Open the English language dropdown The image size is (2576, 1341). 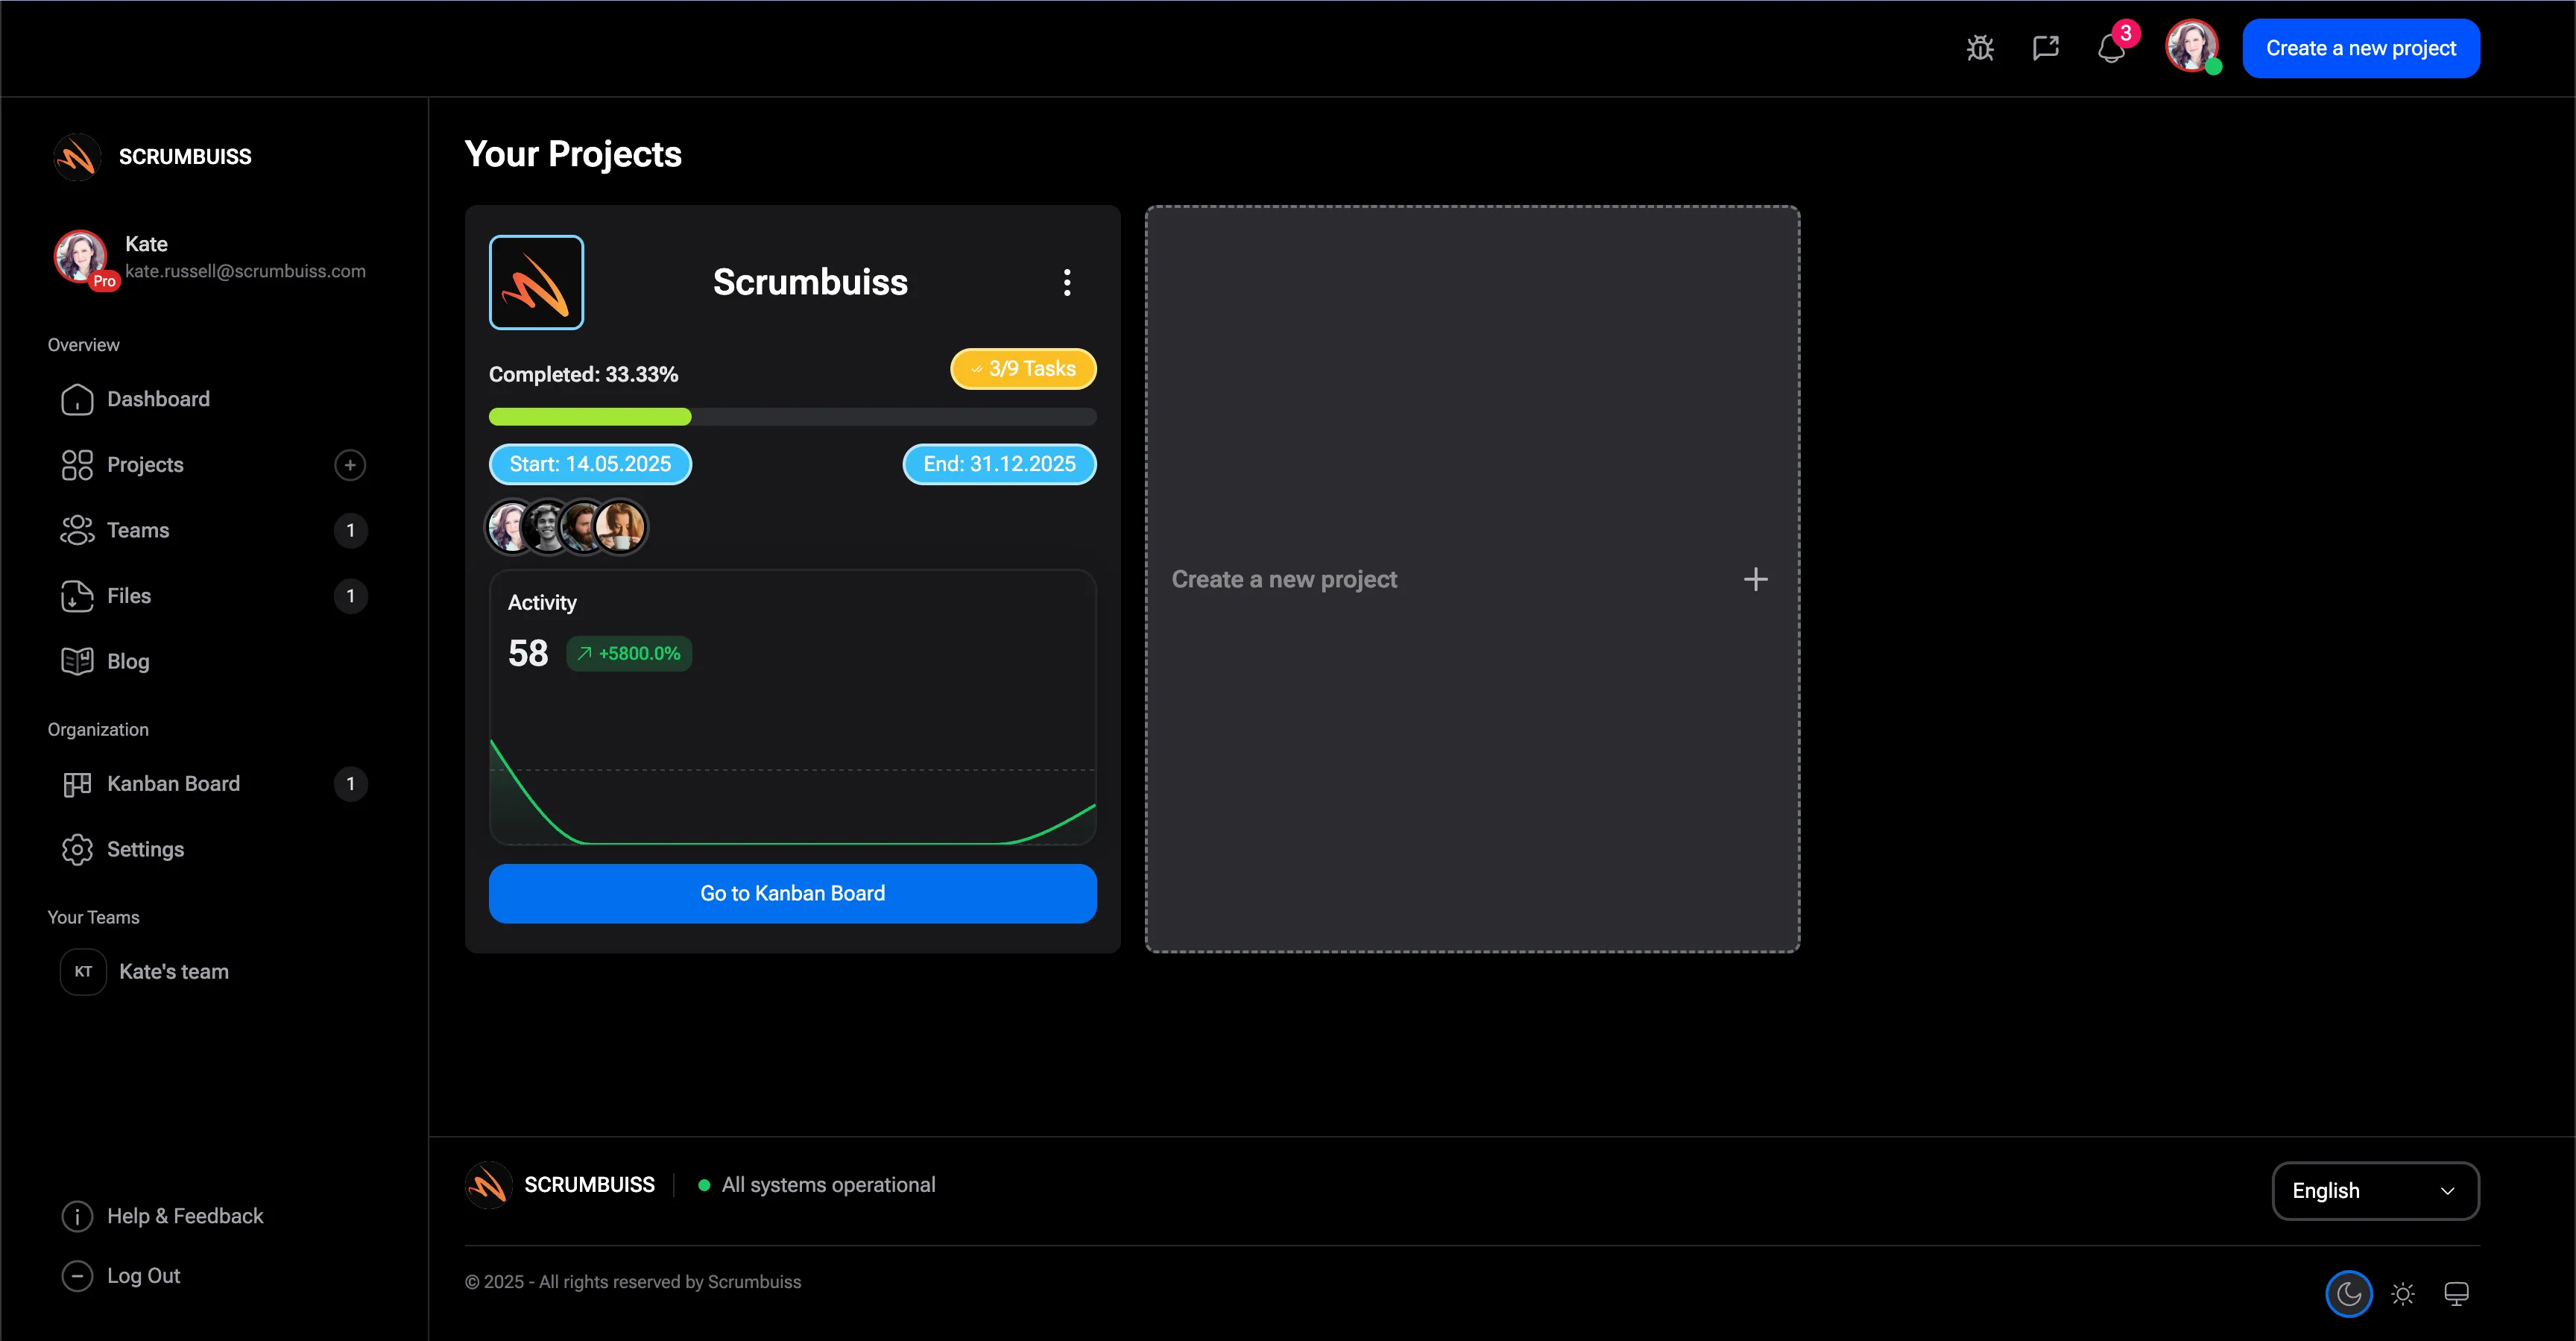[x=2375, y=1191]
